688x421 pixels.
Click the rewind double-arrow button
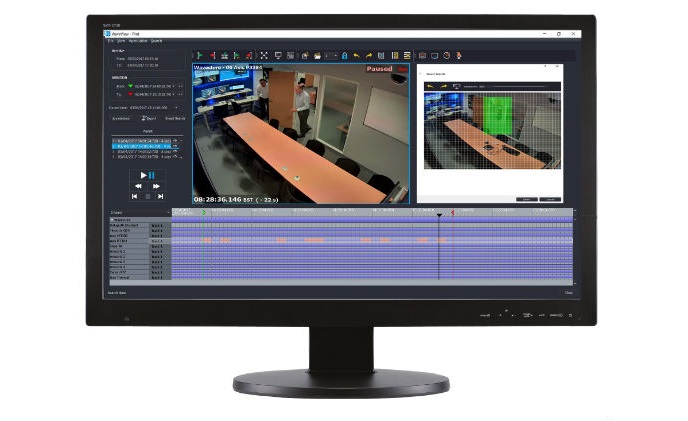(138, 186)
